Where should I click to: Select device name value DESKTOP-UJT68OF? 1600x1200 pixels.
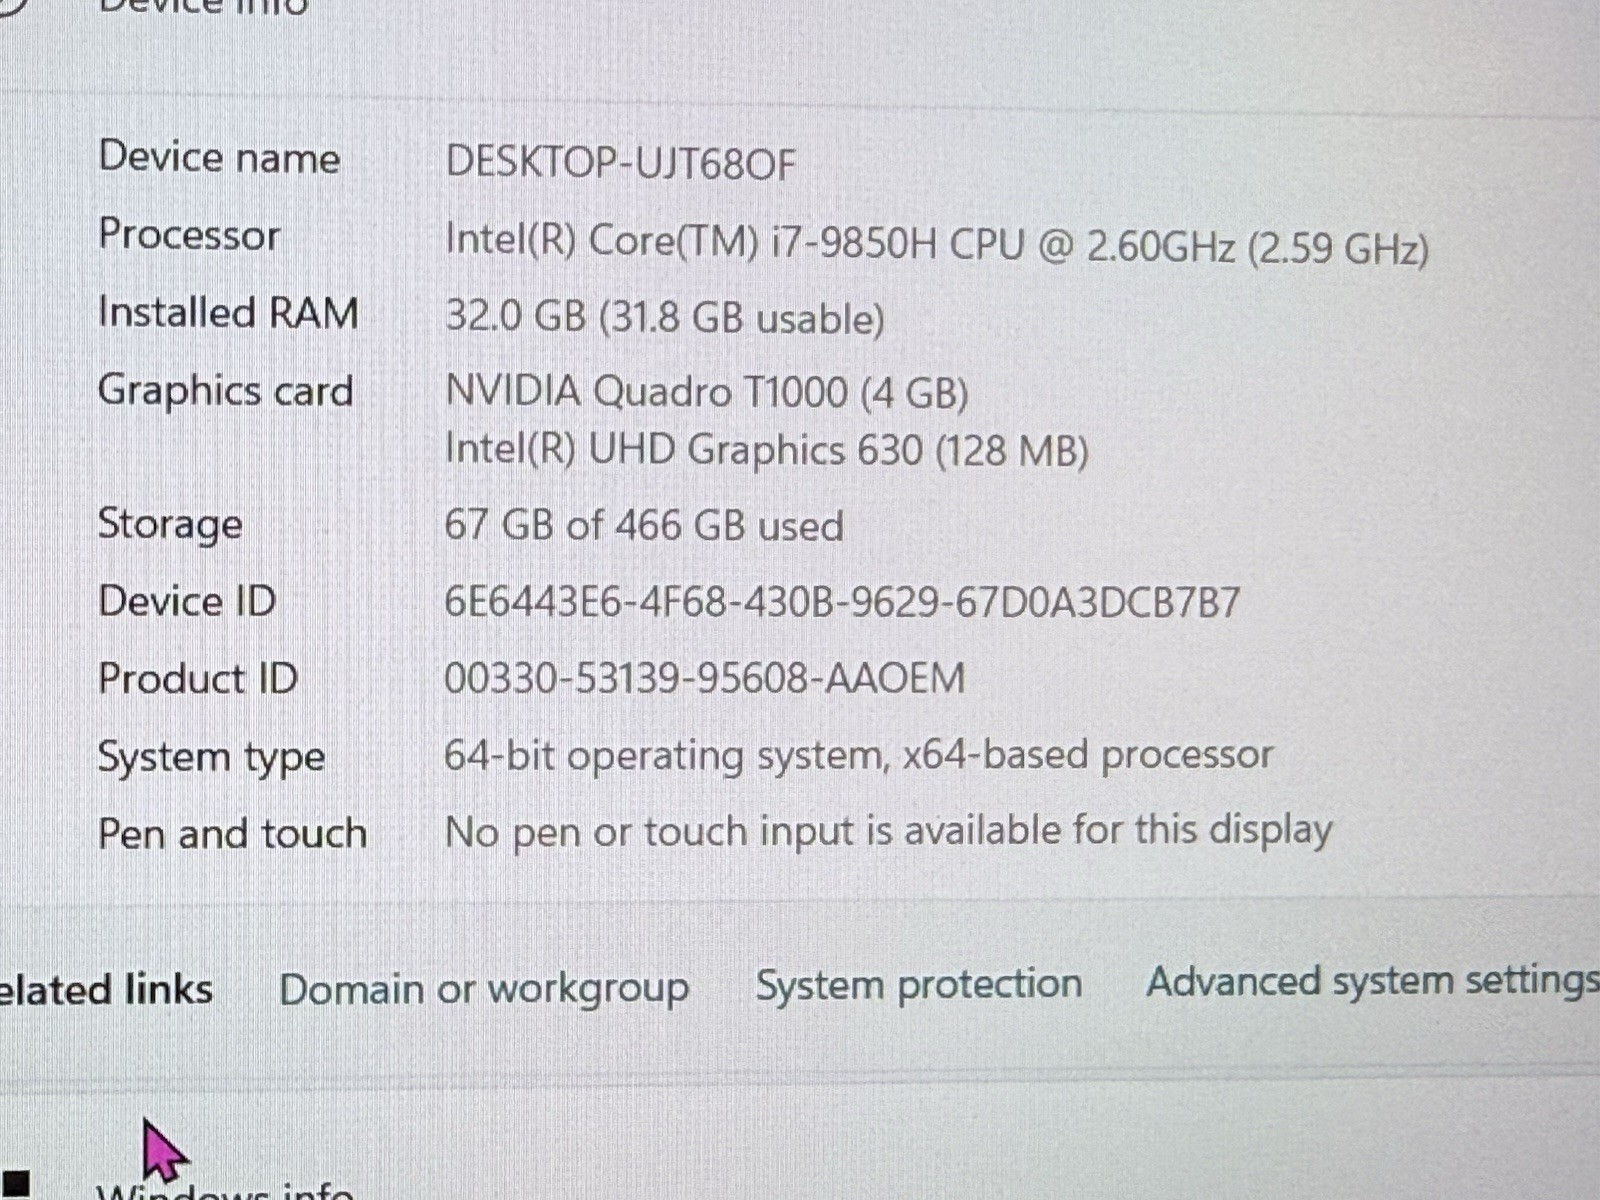coord(620,162)
